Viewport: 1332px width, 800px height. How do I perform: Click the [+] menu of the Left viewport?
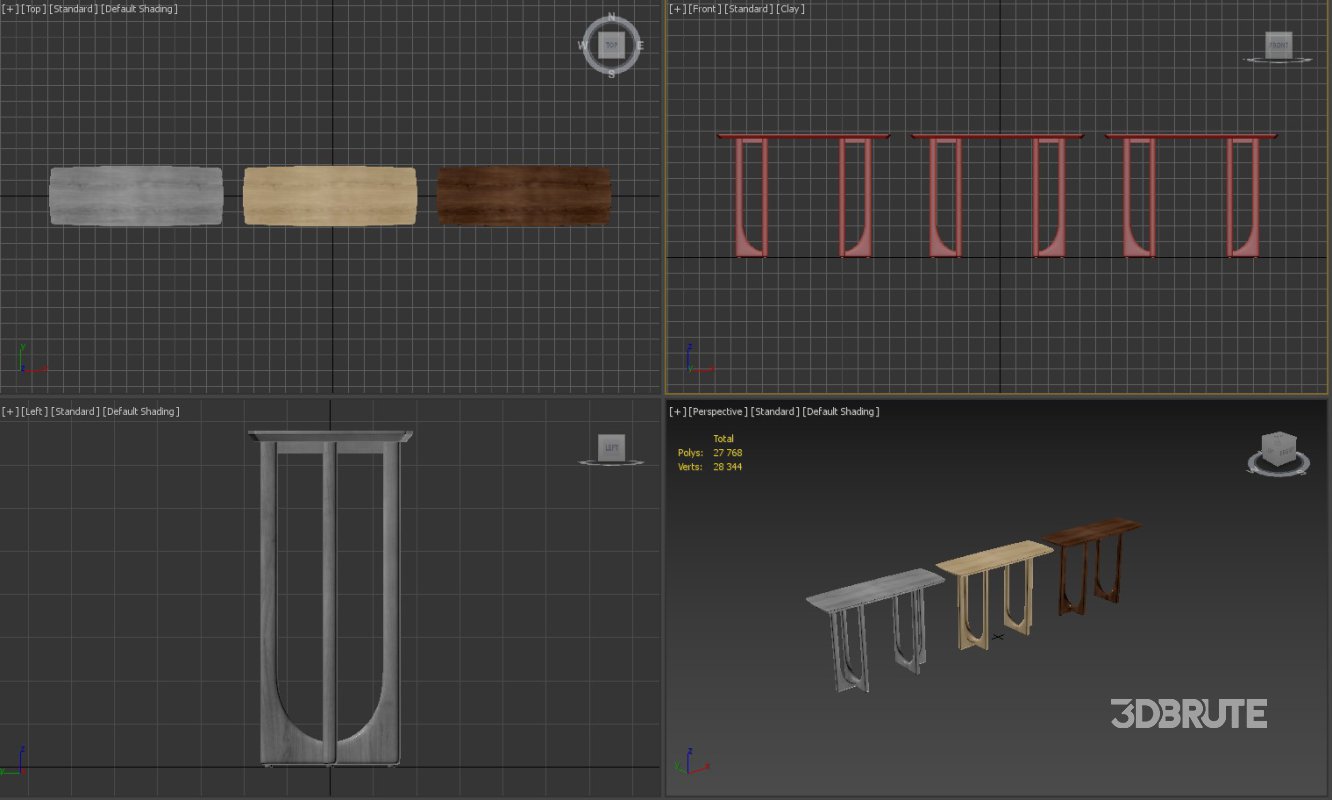click(9, 411)
